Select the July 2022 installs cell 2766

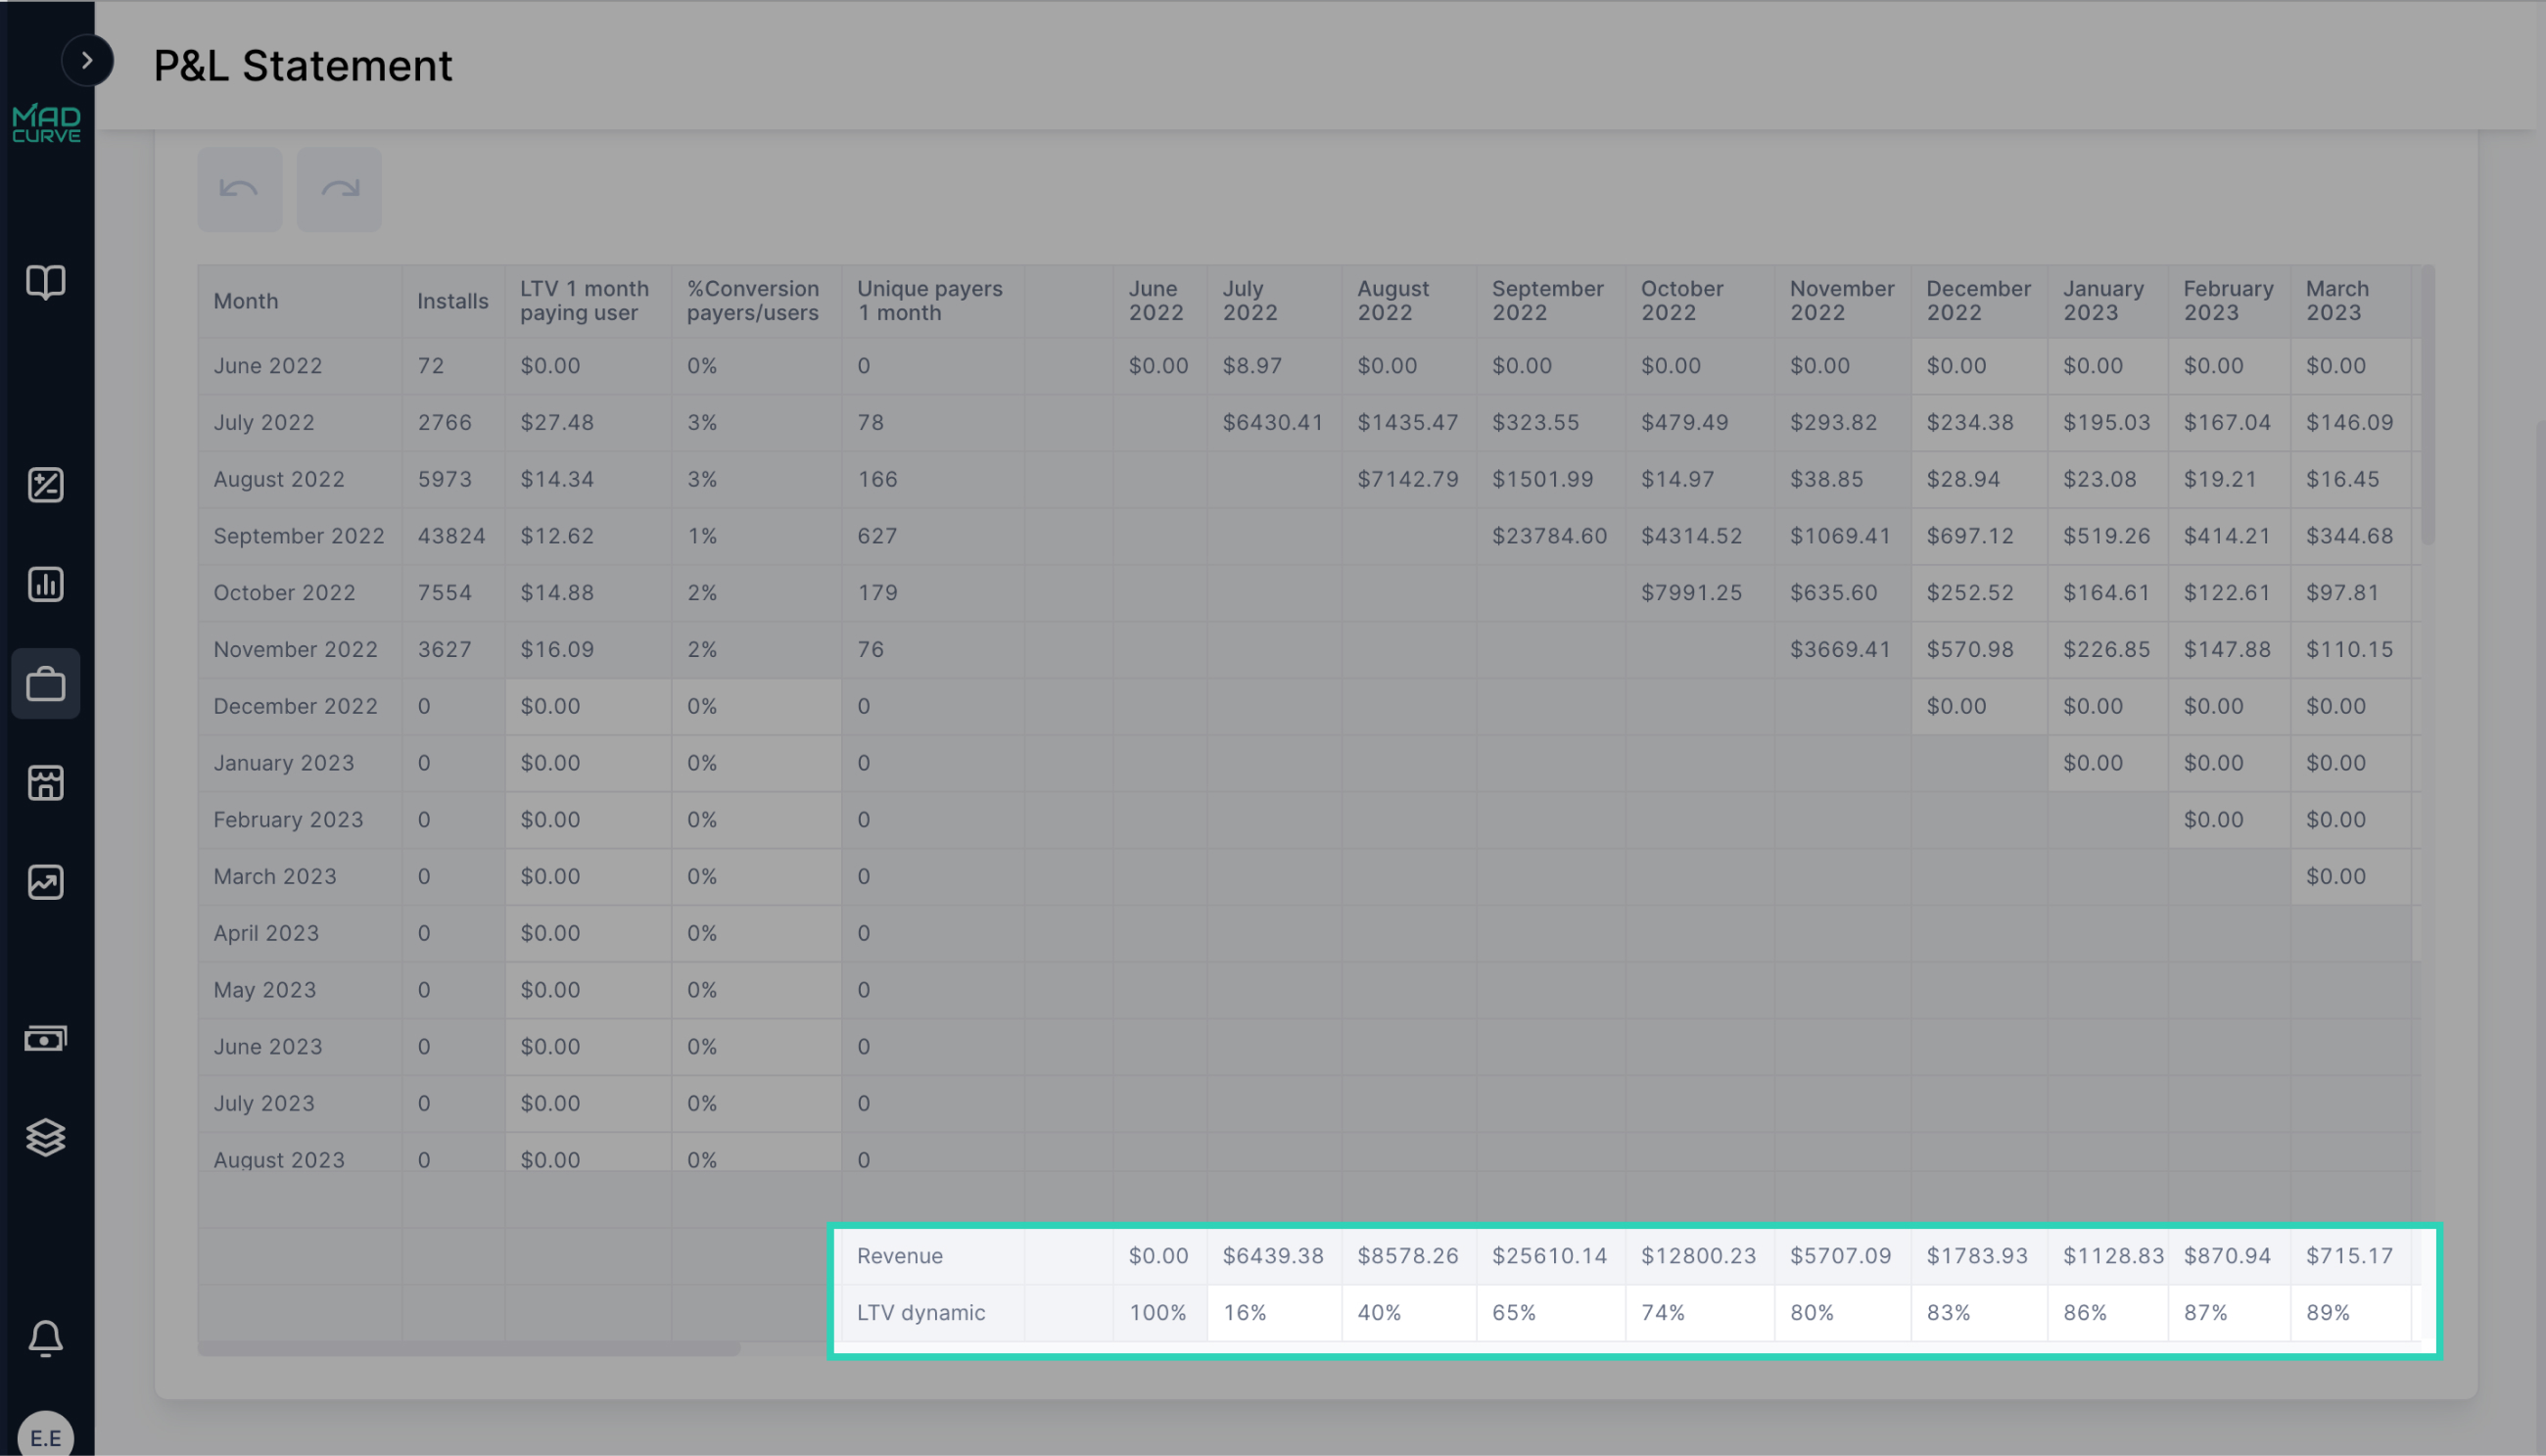pyautogui.click(x=444, y=423)
